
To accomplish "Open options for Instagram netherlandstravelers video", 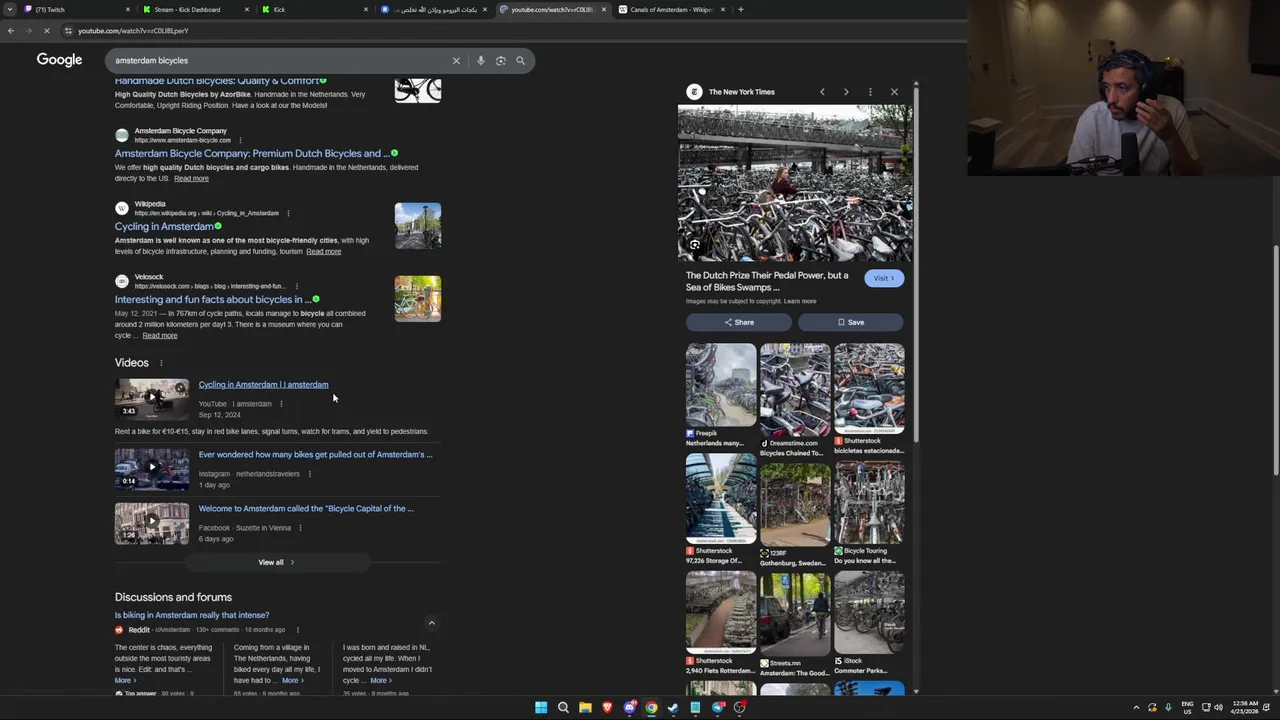I will 309,474.
